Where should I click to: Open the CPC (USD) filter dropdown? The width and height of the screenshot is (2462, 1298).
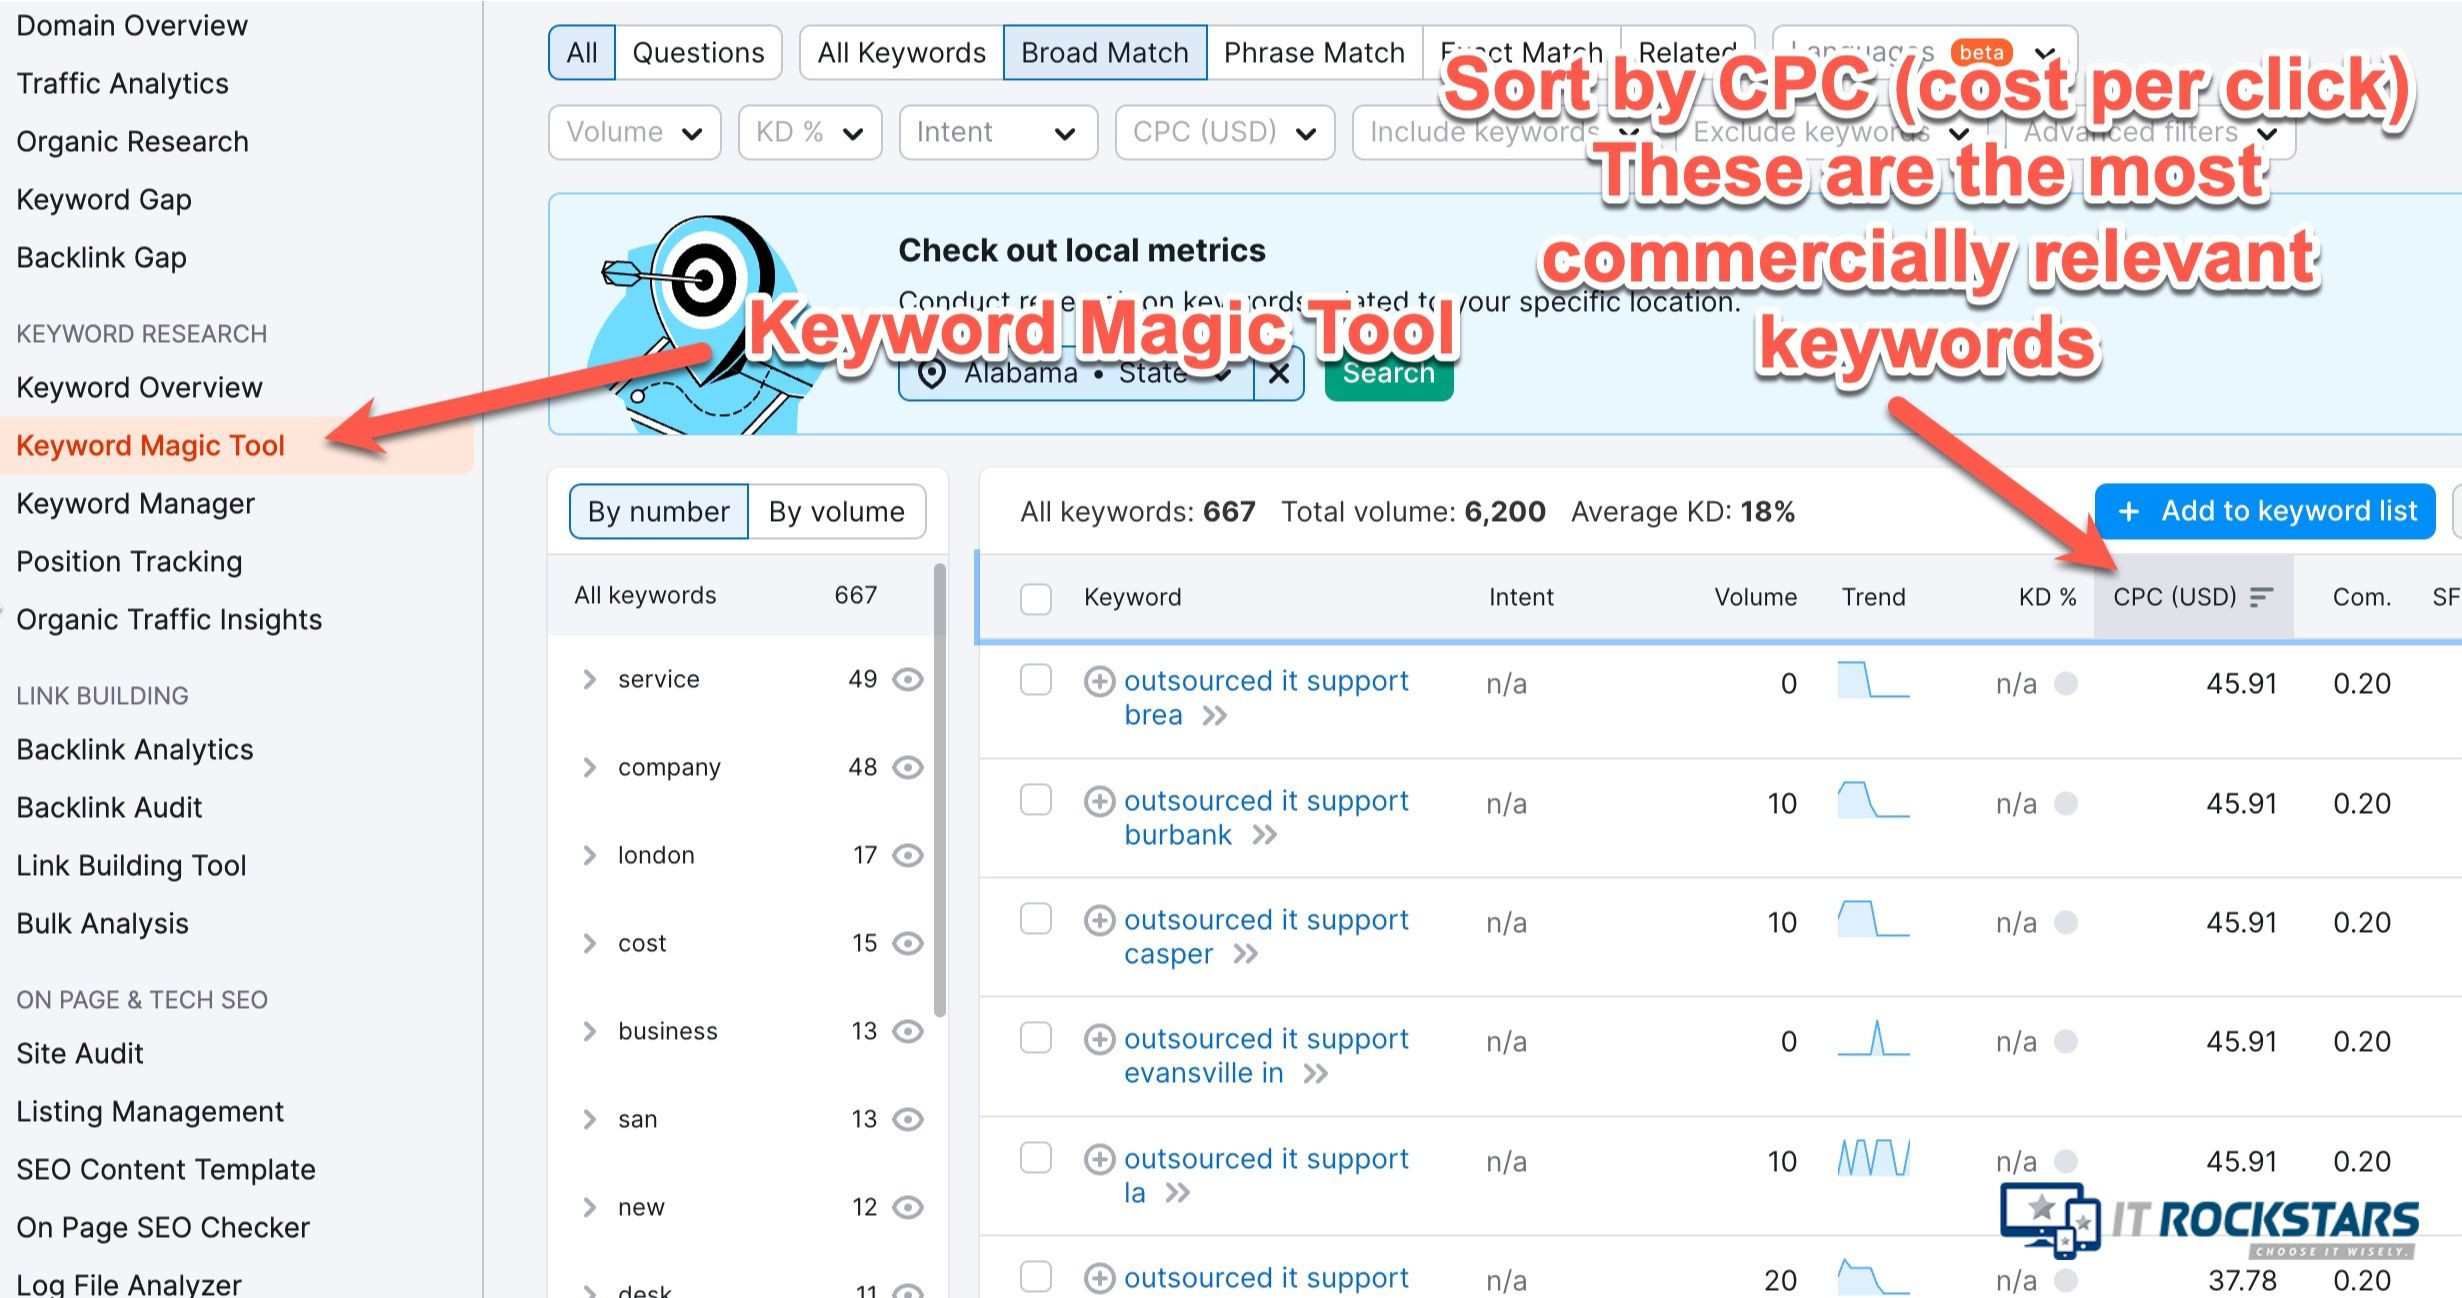(1225, 132)
